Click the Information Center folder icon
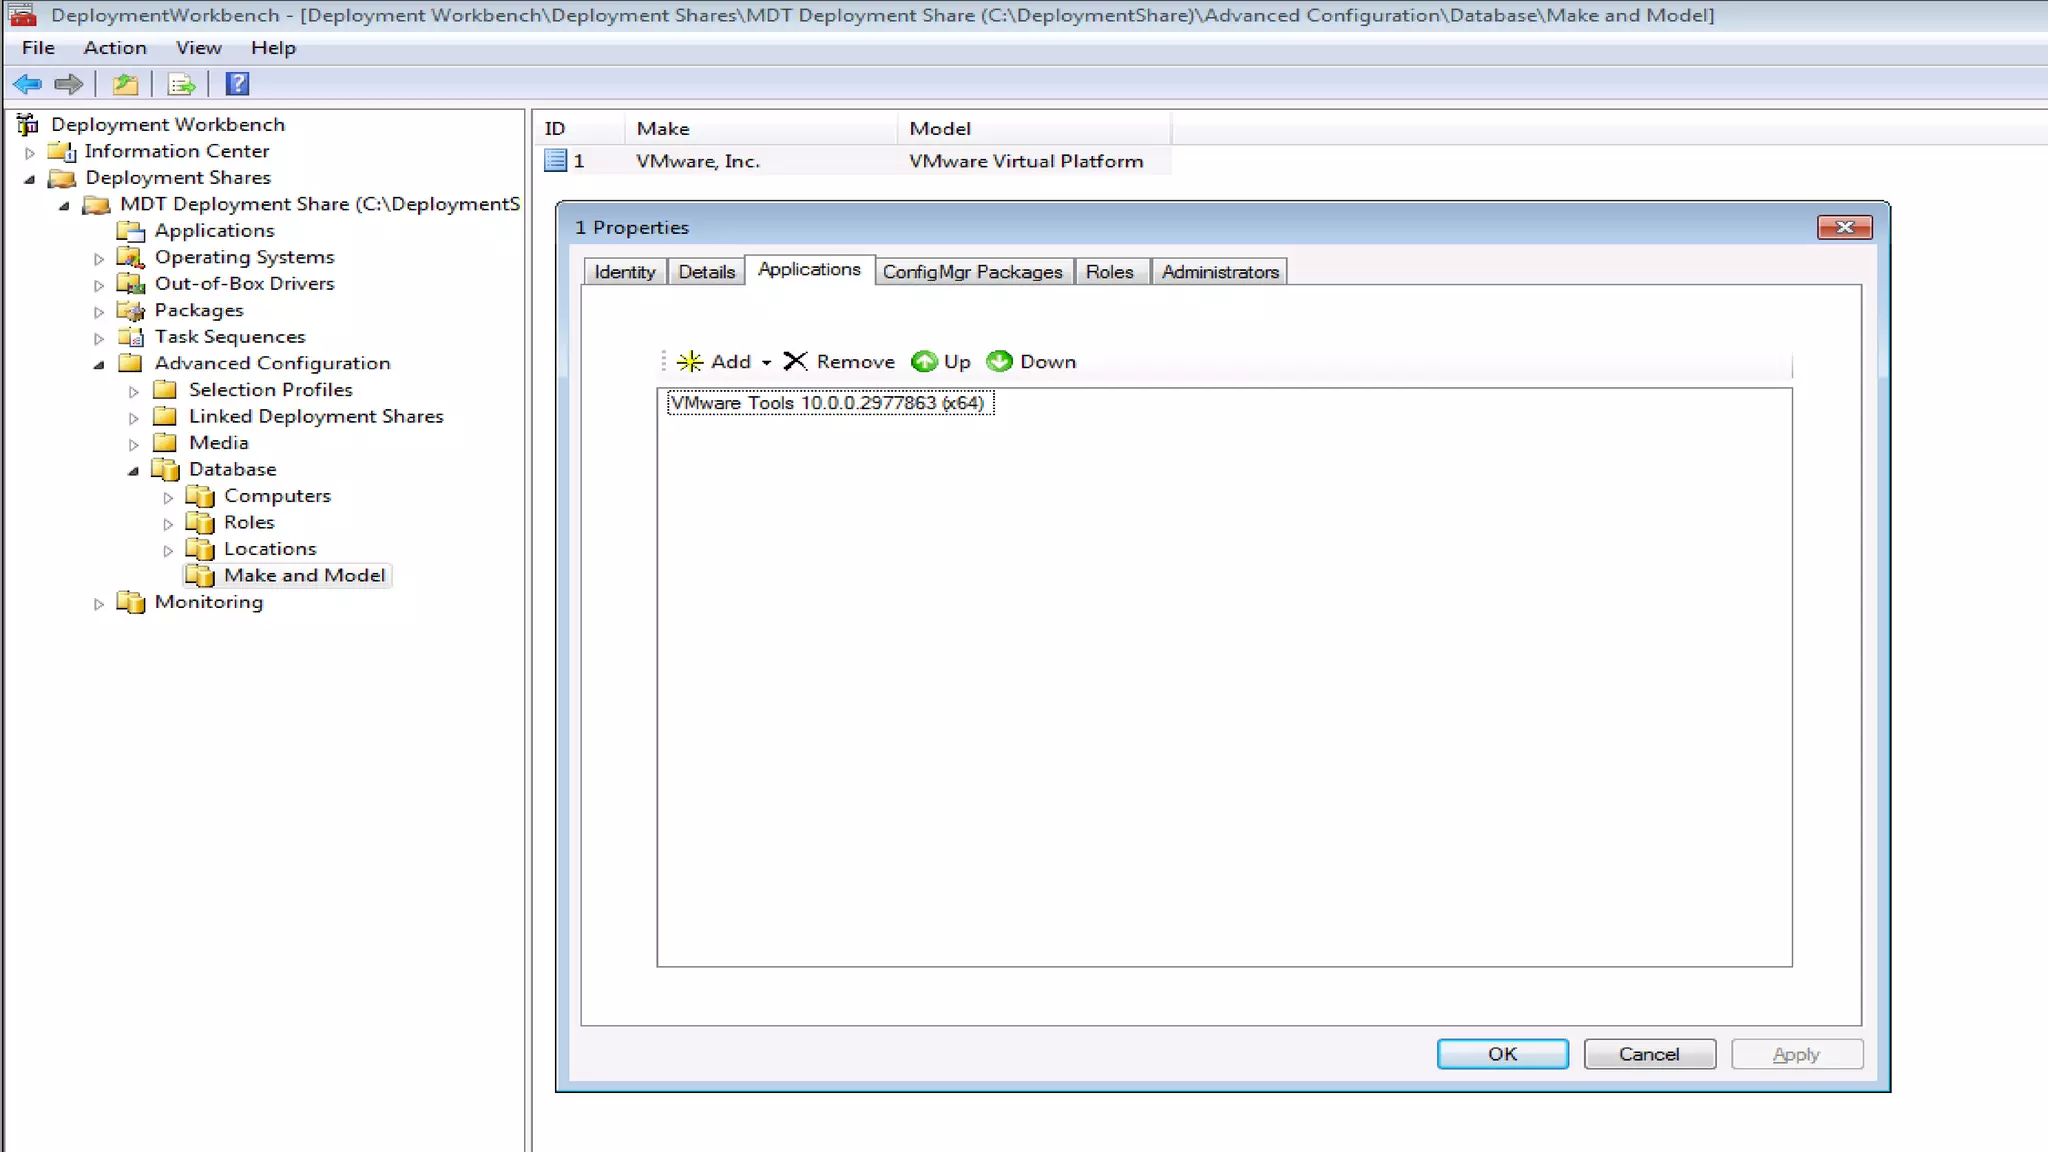The image size is (2048, 1152). point(62,151)
